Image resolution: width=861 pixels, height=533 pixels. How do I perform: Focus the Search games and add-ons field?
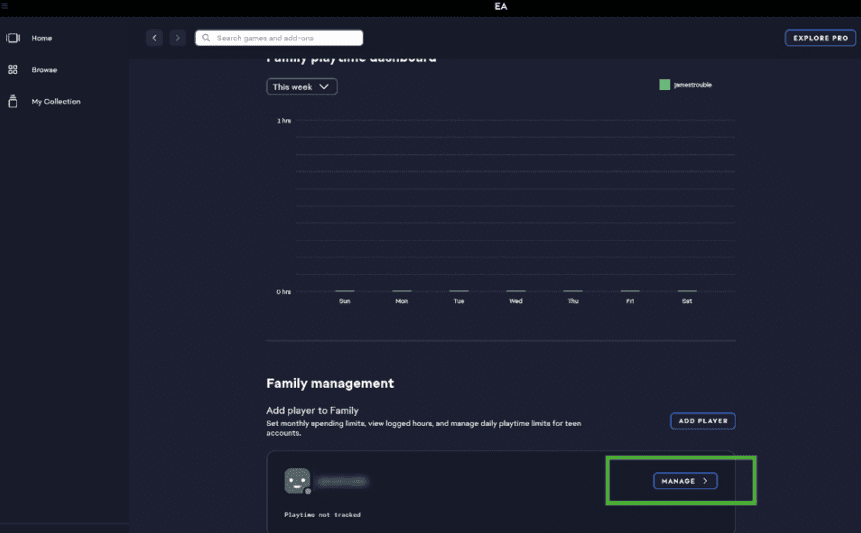pyautogui.click(x=279, y=38)
